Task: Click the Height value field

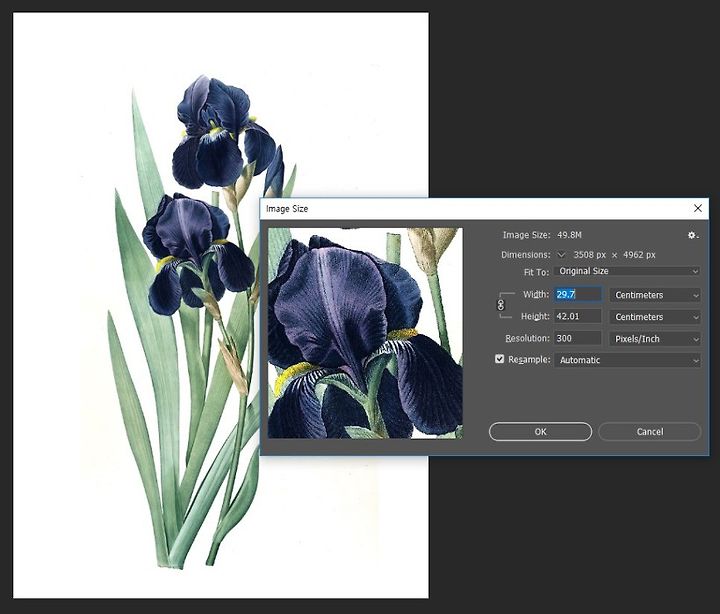Action: pos(578,316)
